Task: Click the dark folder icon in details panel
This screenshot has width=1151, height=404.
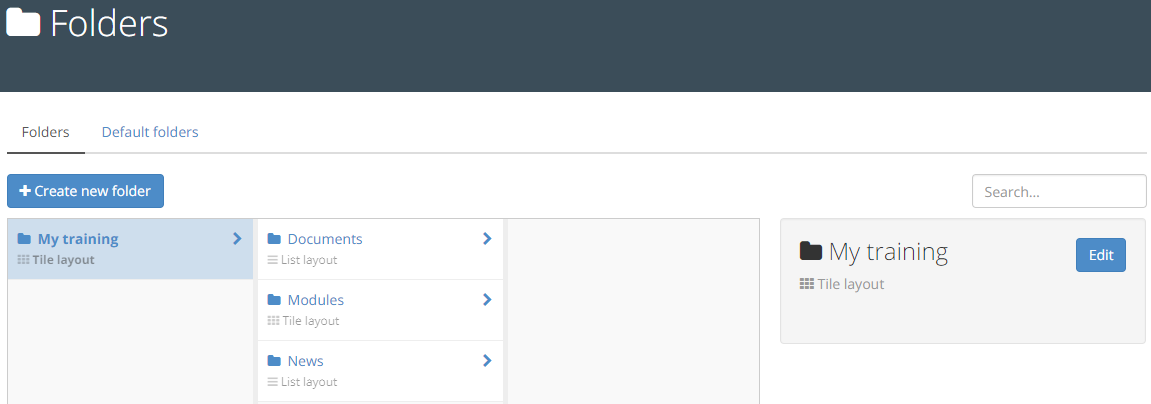Action: pyautogui.click(x=811, y=252)
